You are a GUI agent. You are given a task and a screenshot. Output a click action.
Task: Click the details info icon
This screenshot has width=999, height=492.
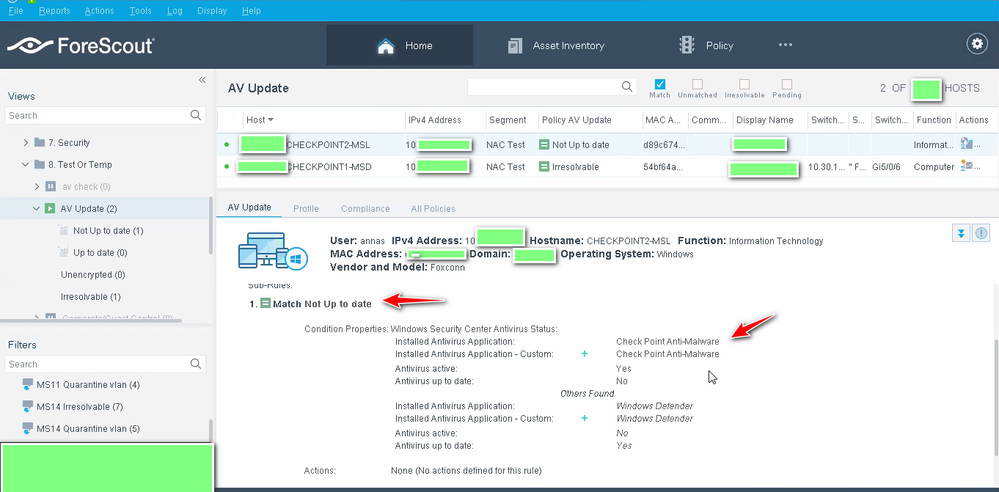(981, 233)
